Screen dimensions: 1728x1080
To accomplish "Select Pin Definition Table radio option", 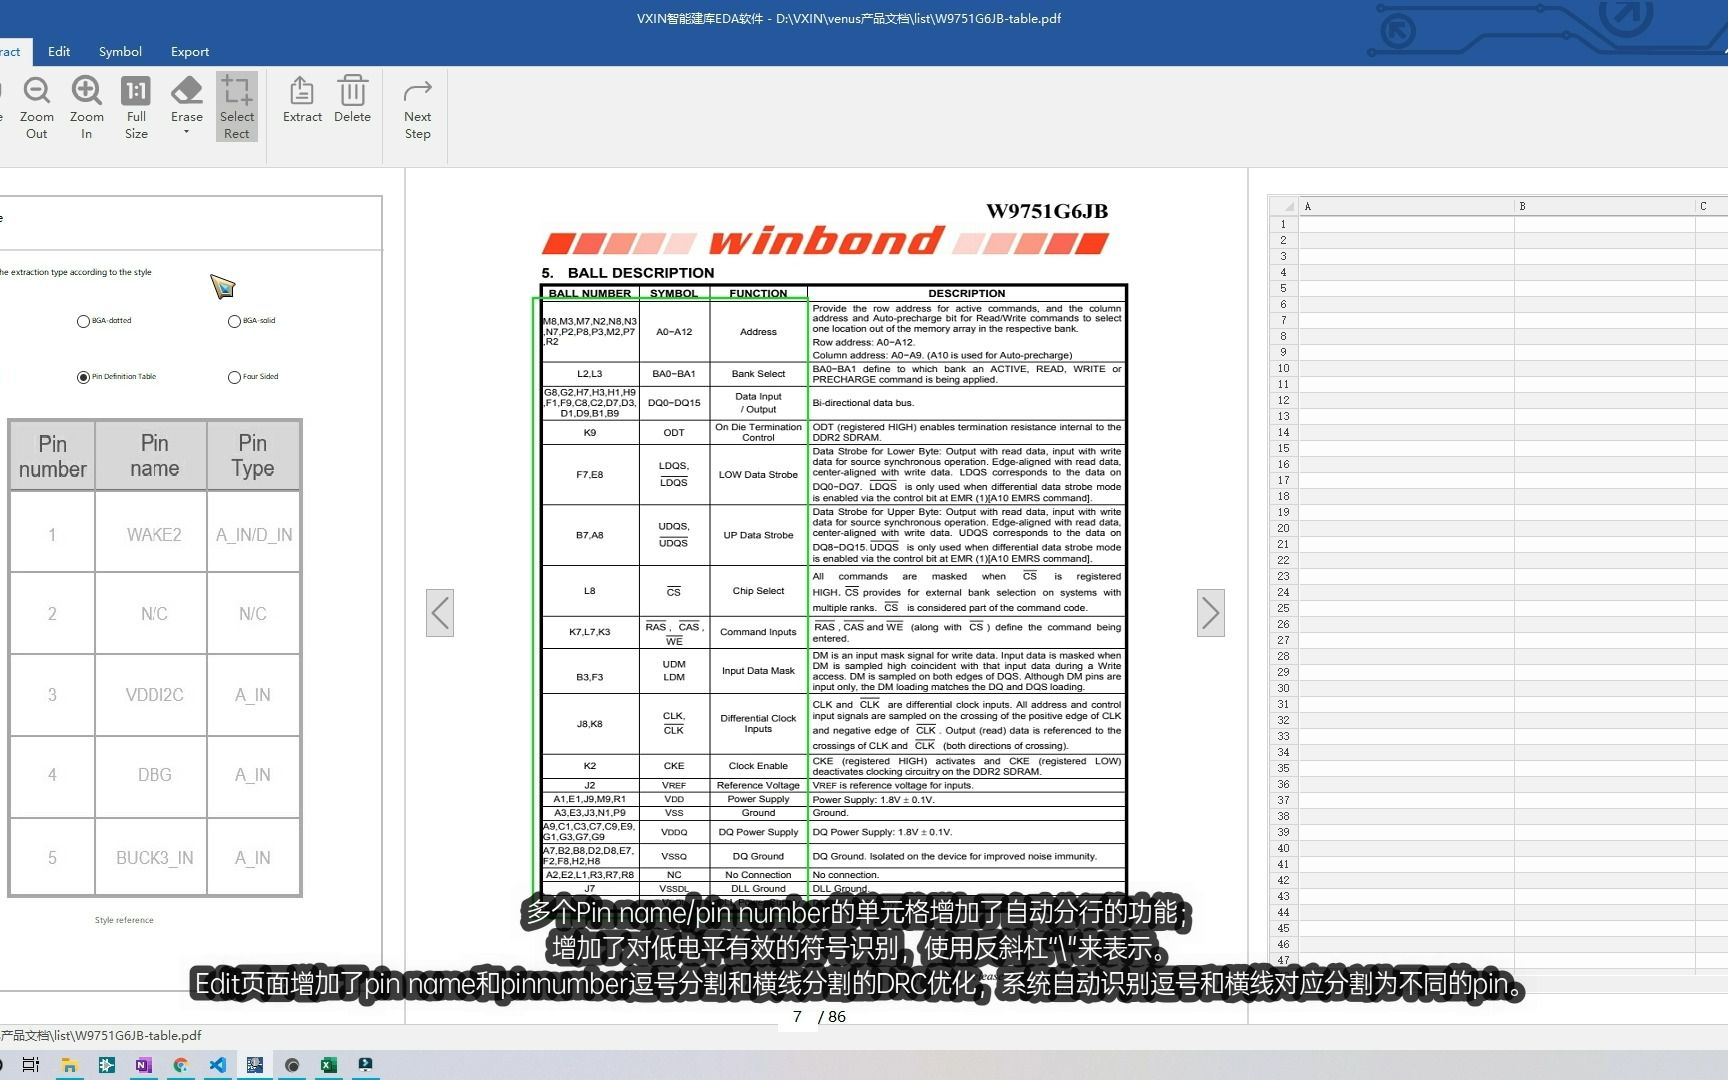I will tap(83, 377).
